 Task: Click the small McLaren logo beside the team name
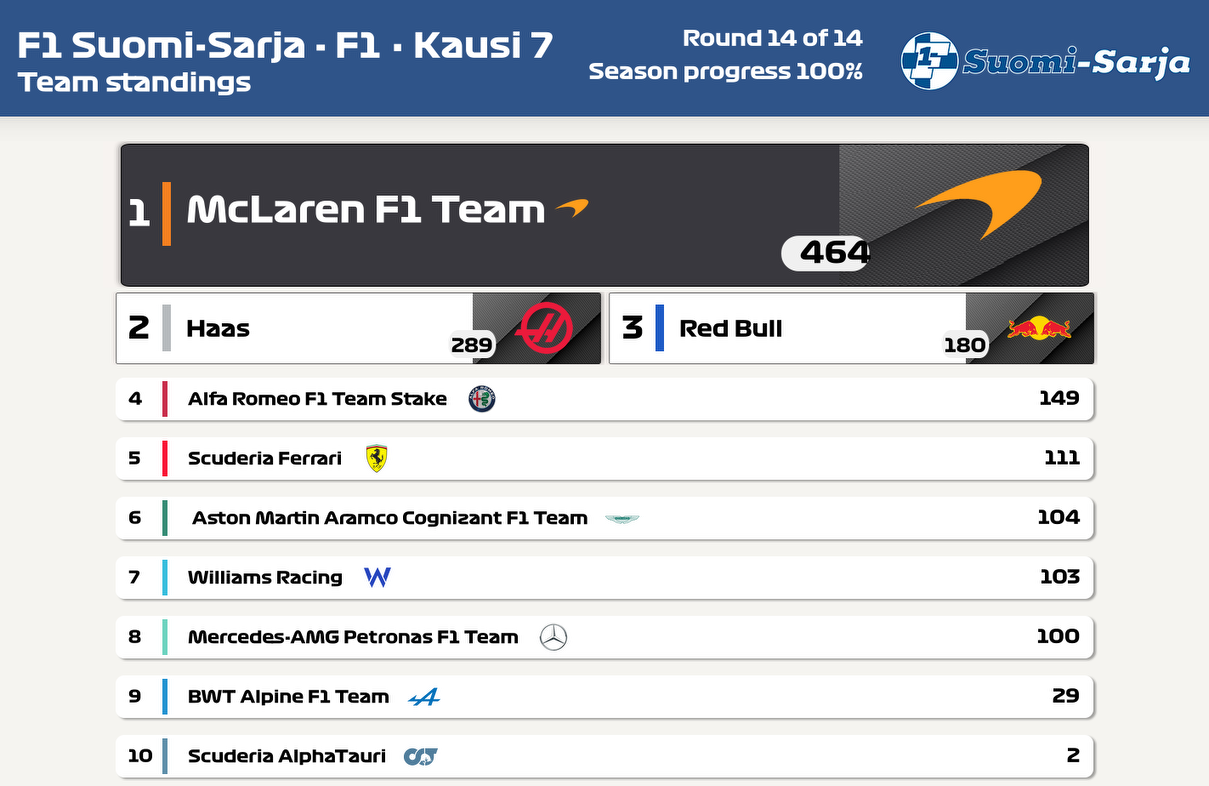click(572, 208)
